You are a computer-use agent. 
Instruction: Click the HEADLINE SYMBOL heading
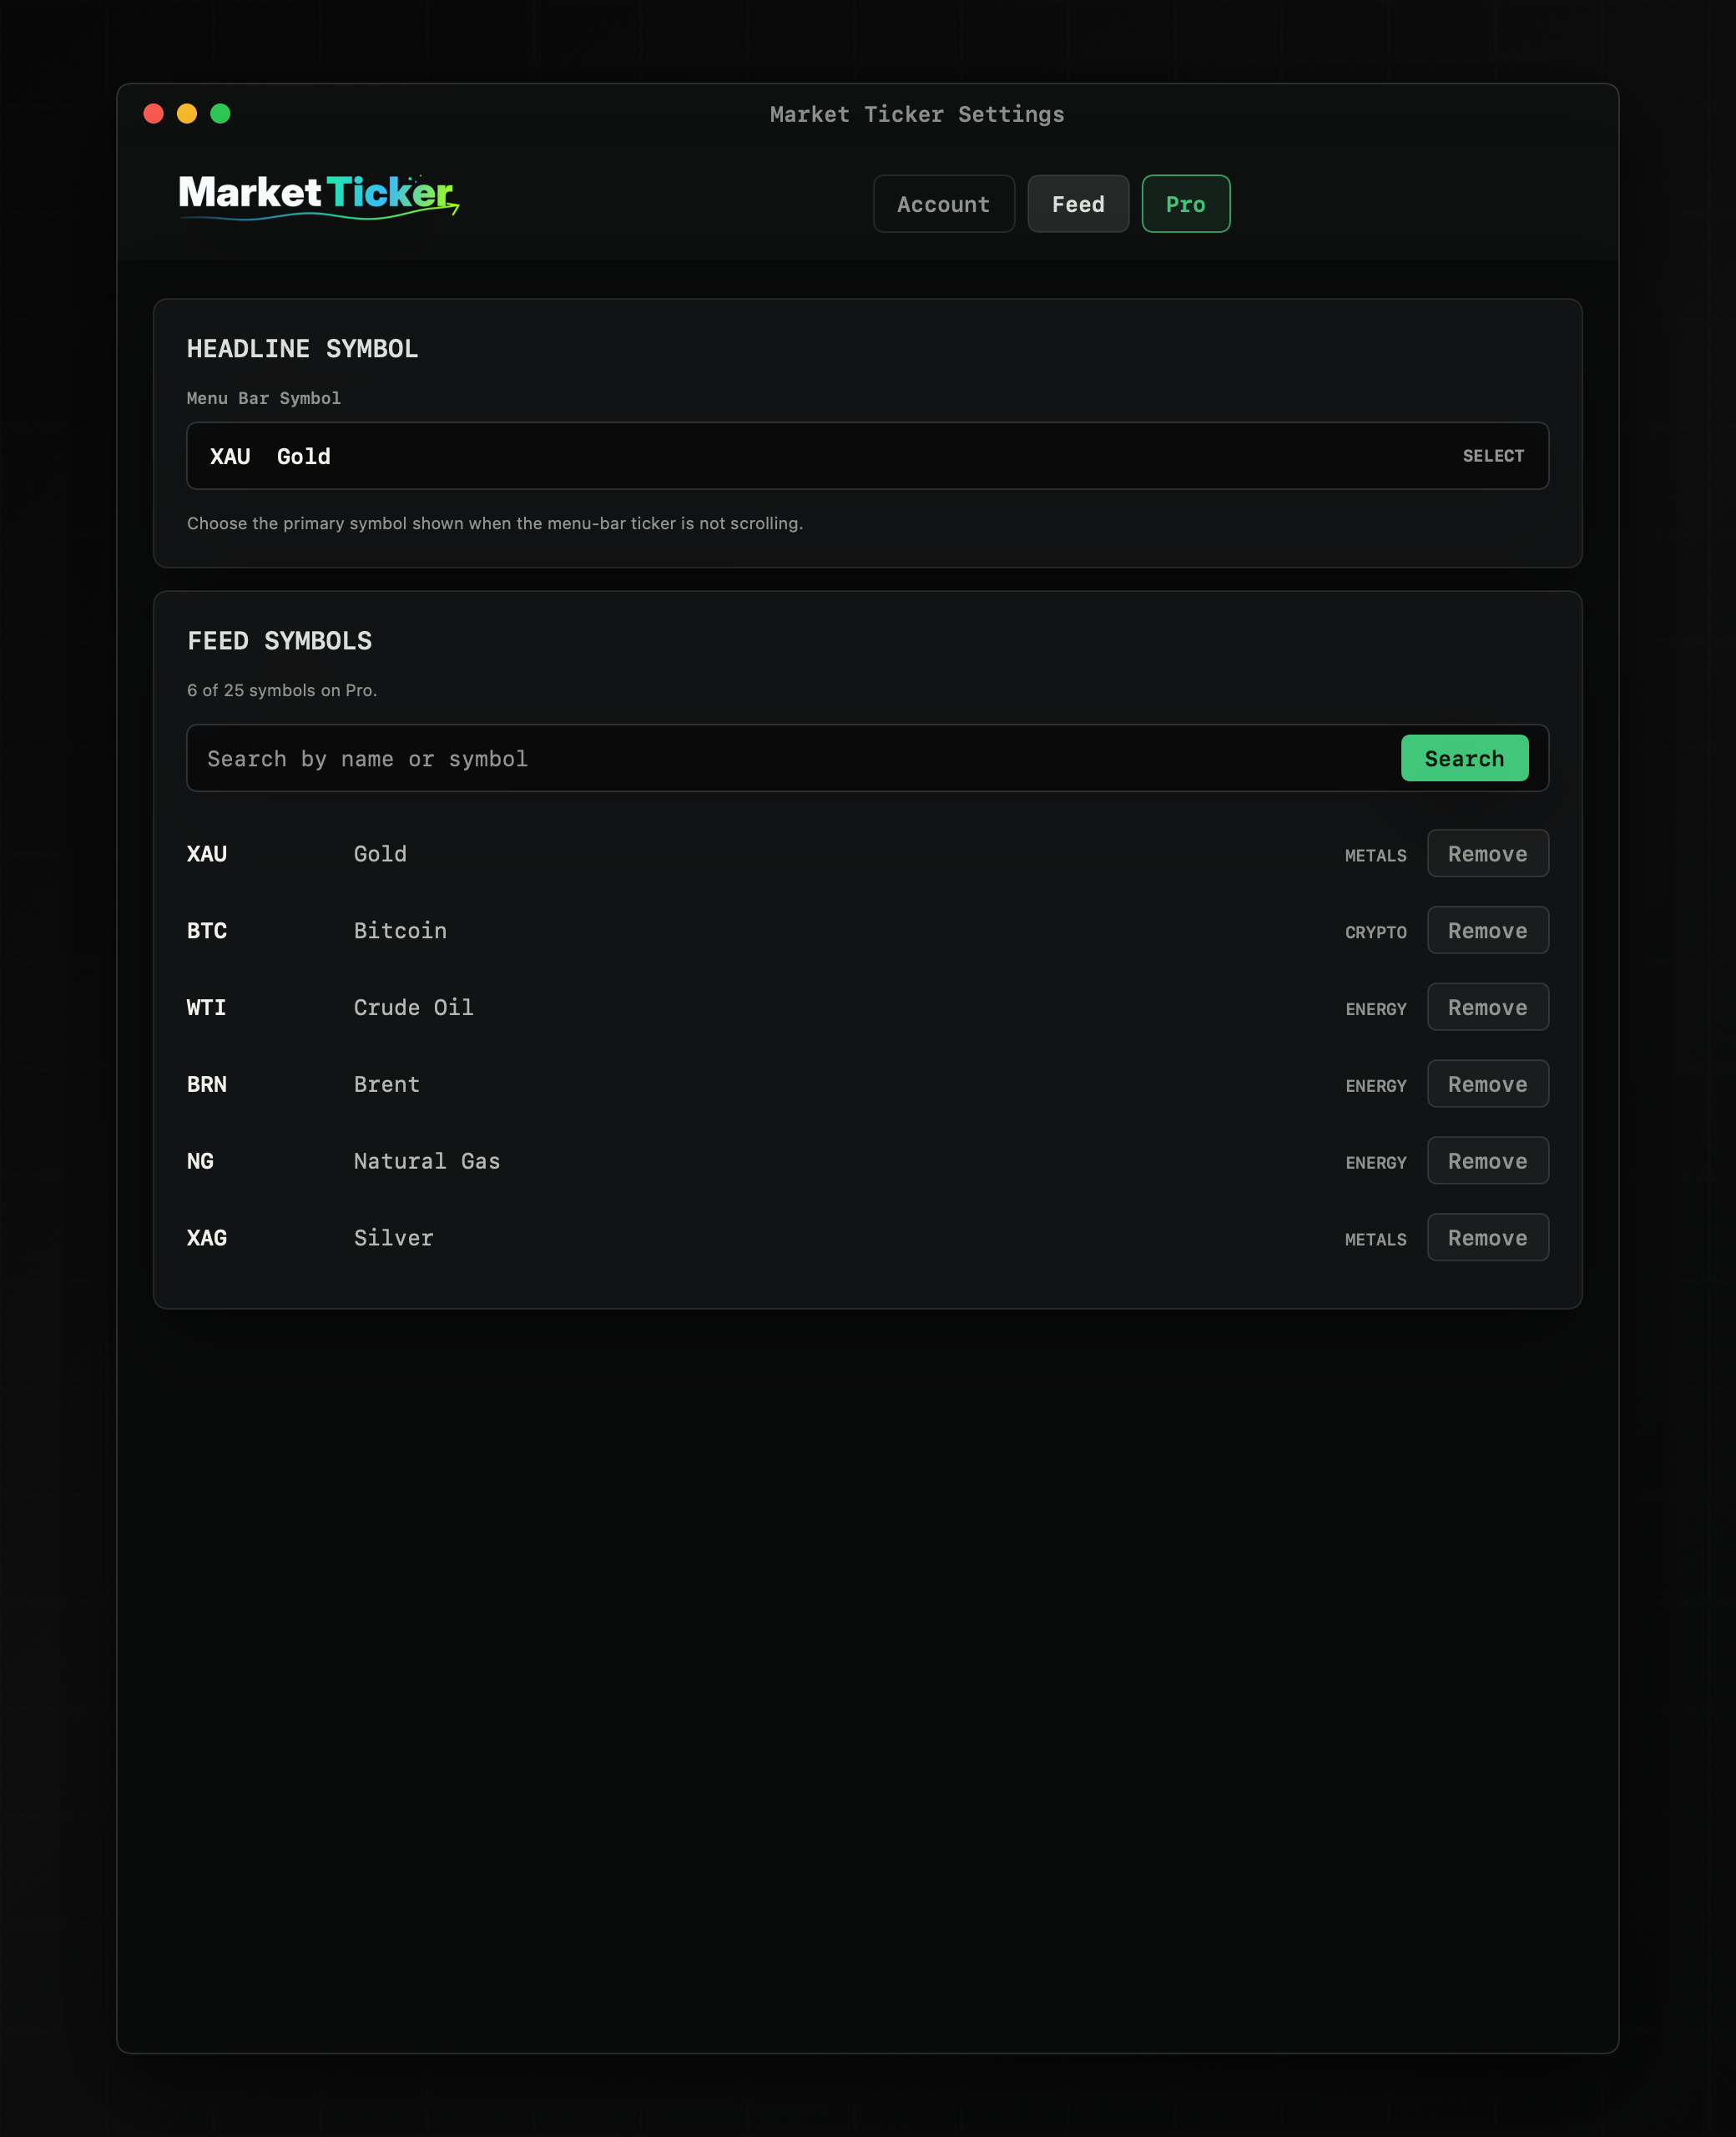pyautogui.click(x=302, y=349)
